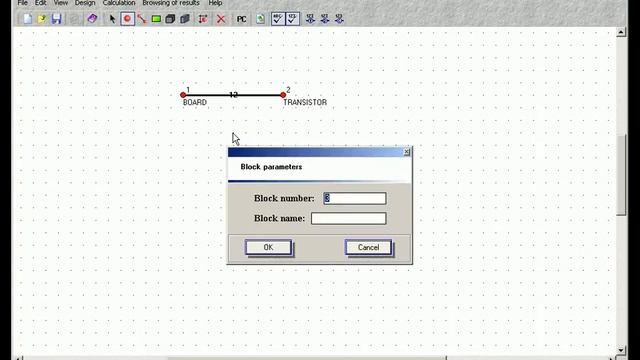The width and height of the screenshot is (640, 360).
Task: Click the PC toolbar button
Action: [x=242, y=19]
